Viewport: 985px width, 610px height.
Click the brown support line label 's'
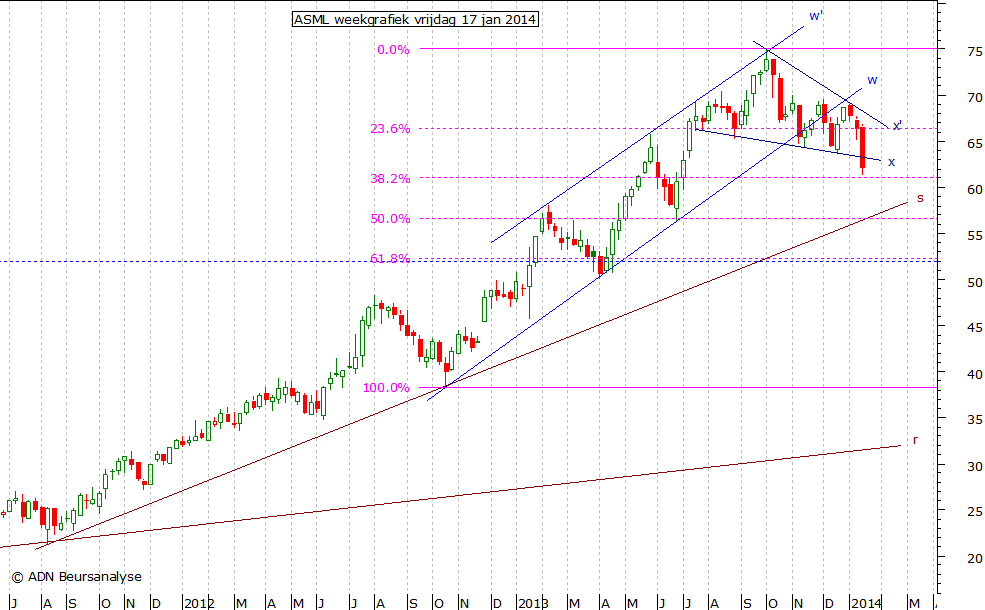coord(920,199)
